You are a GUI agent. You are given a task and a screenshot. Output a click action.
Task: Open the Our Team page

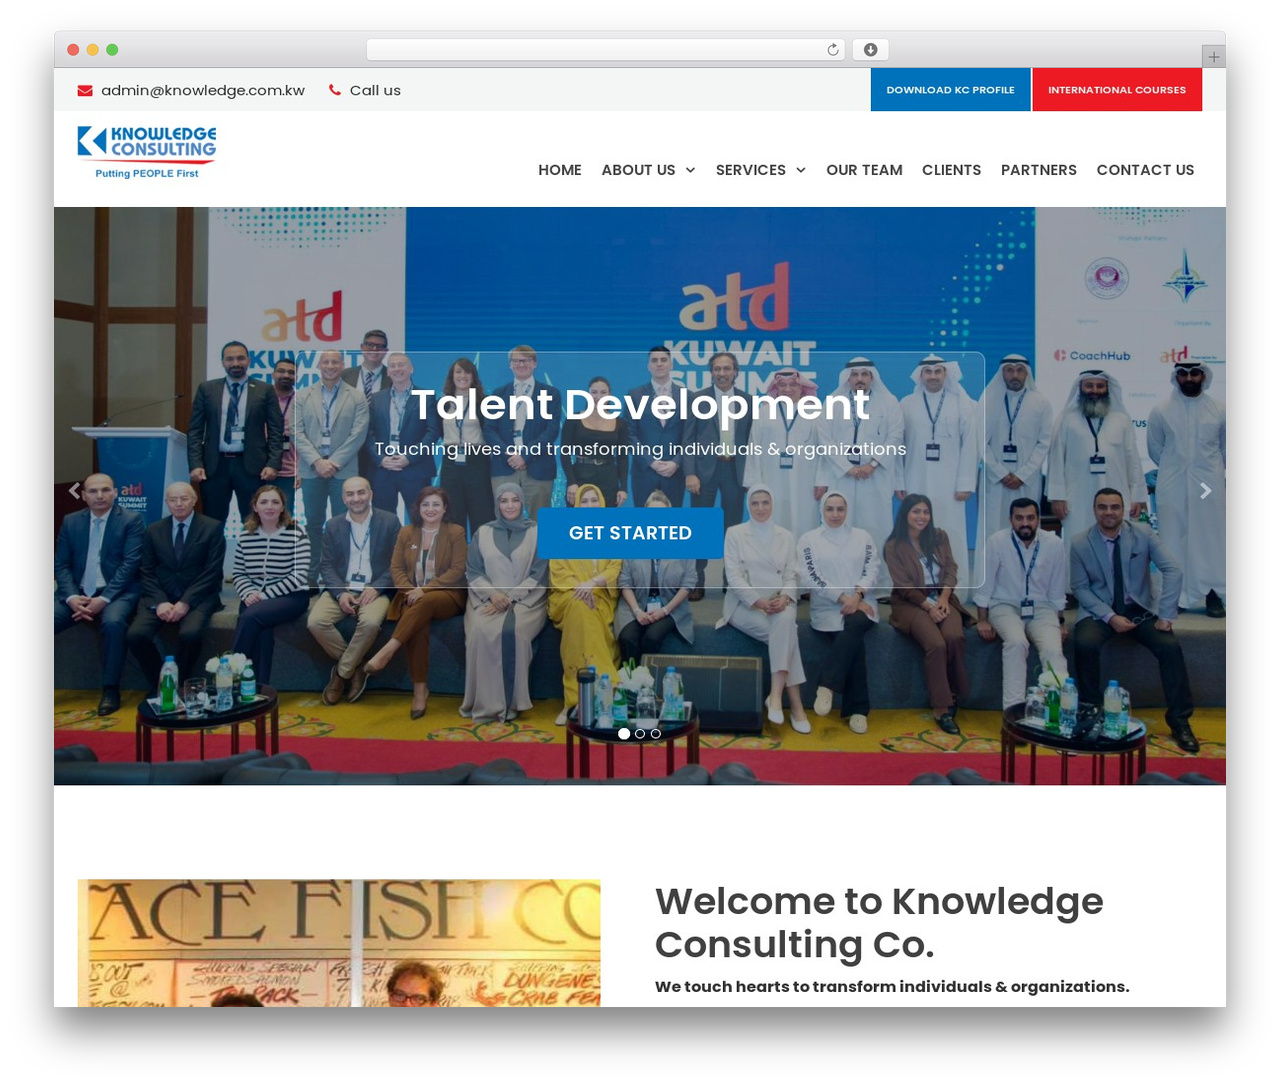click(864, 170)
